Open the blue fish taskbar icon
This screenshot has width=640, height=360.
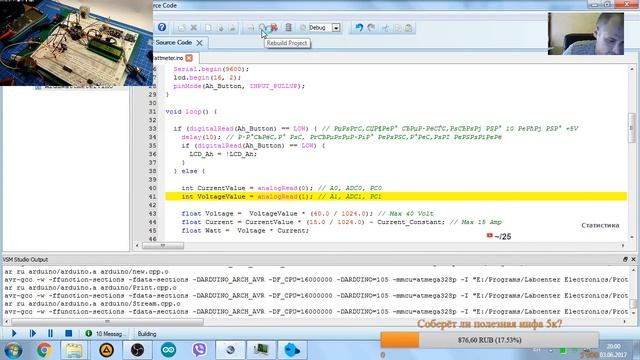click(292, 350)
